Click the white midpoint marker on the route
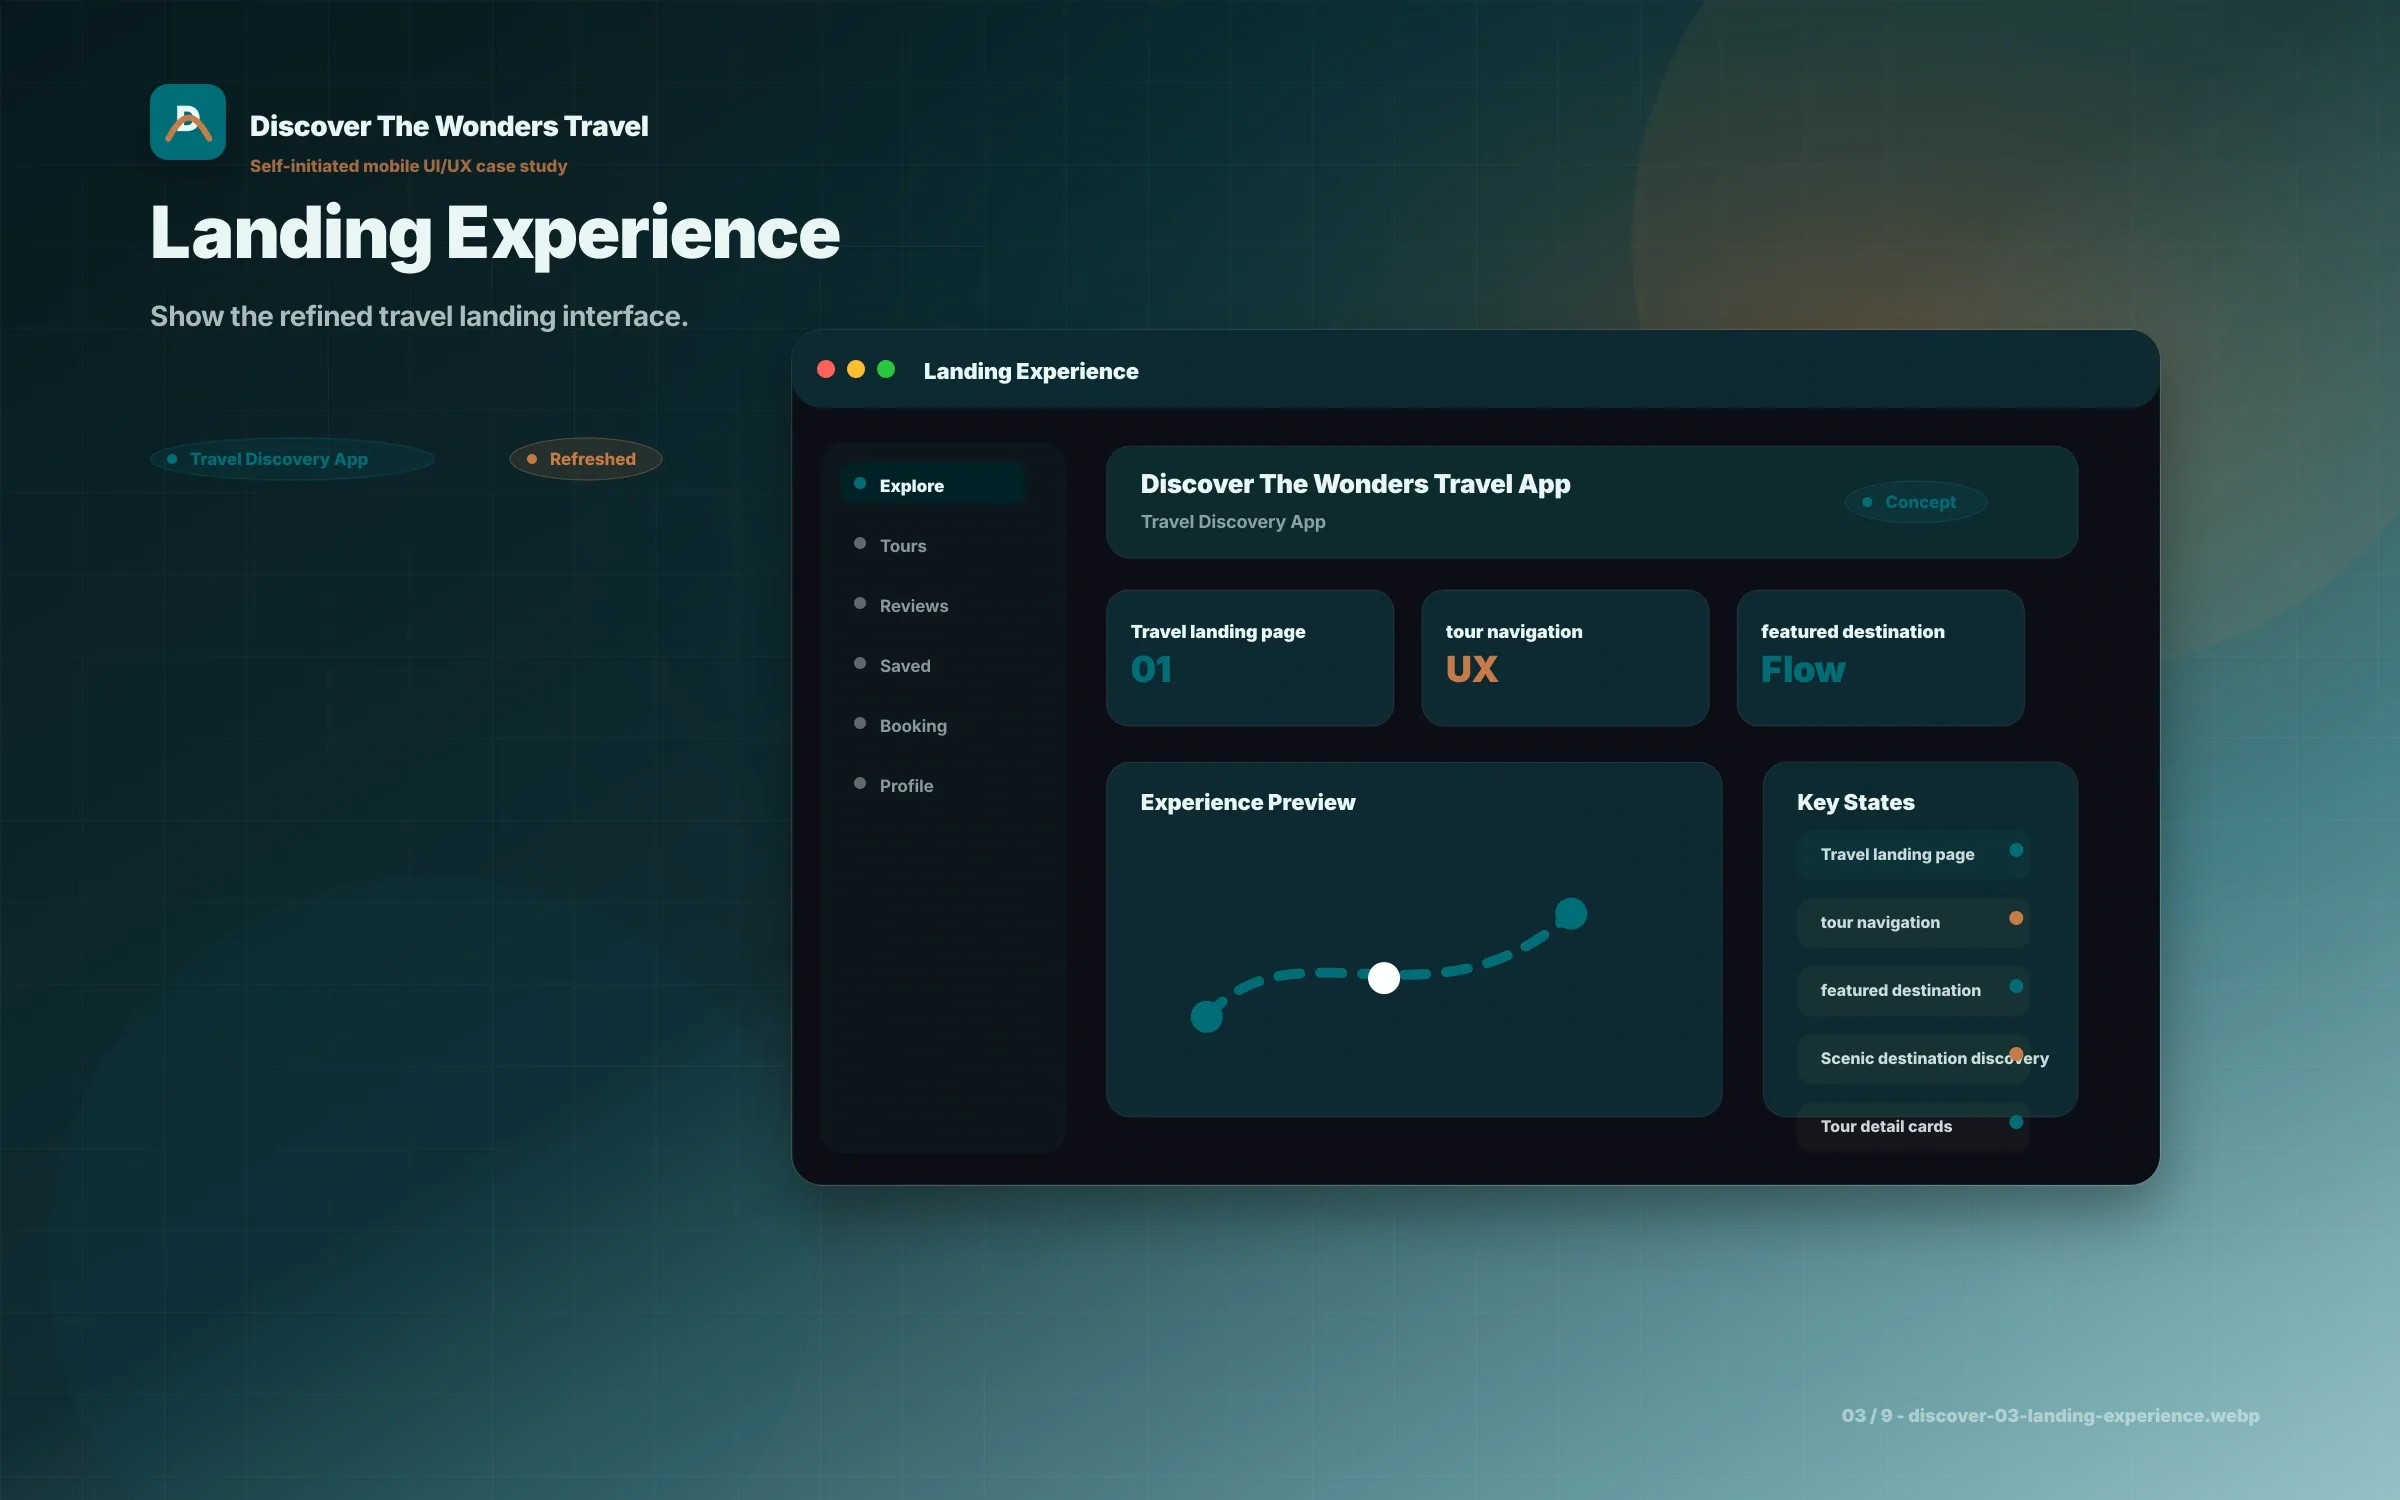 click(x=1384, y=977)
